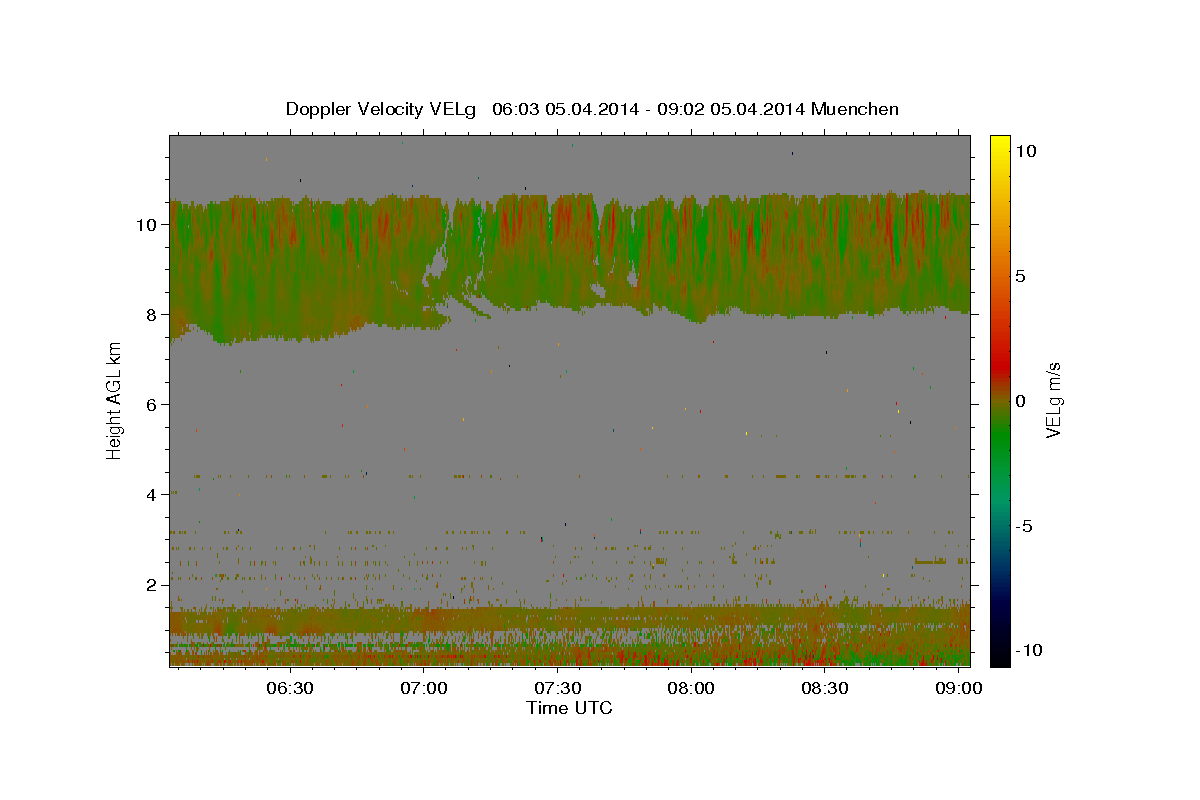Click the 'Height AGL km' axis label

pyautogui.click(x=114, y=400)
